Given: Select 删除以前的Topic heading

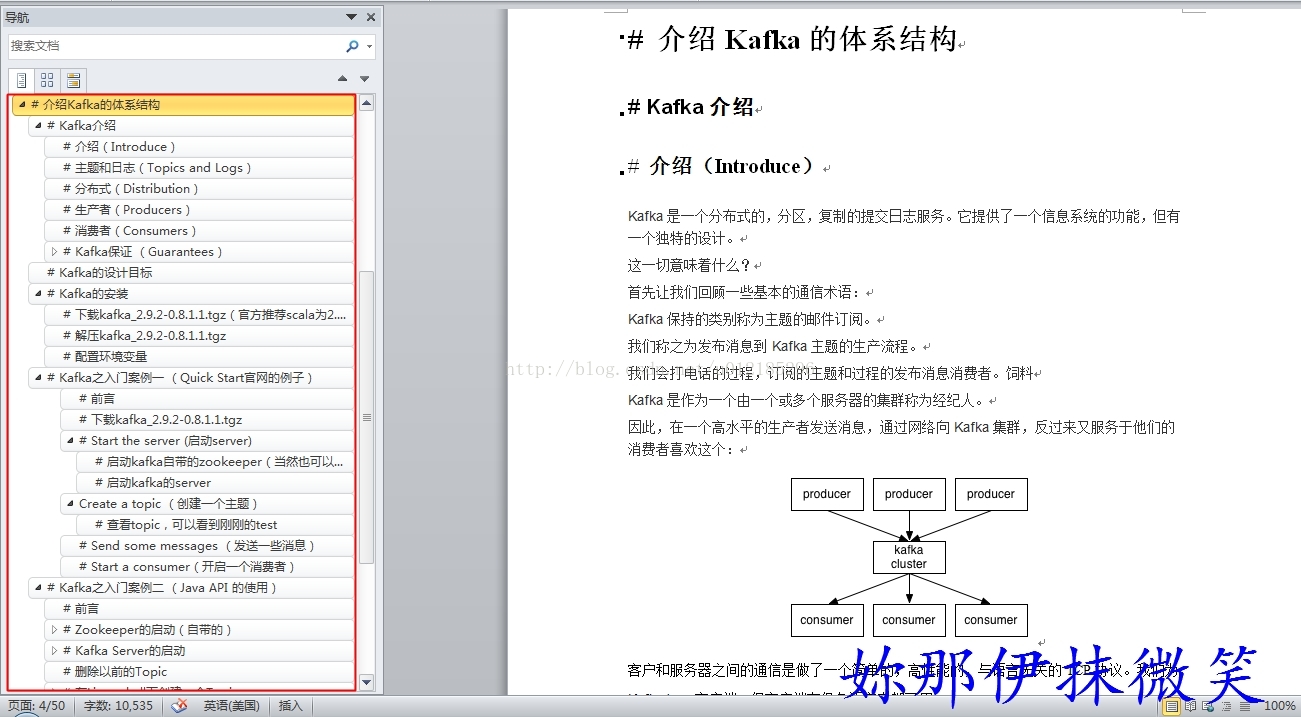Looking at the screenshot, I should pyautogui.click(x=199, y=672).
